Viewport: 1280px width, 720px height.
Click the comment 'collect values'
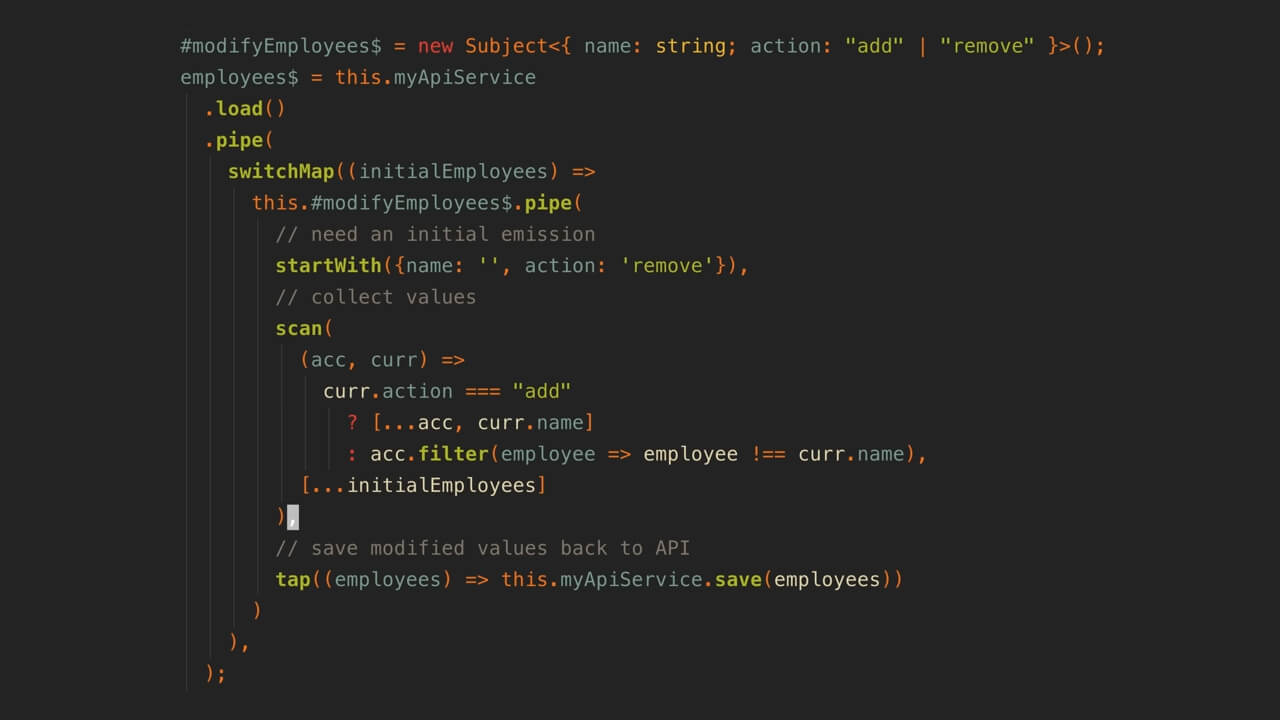376,297
